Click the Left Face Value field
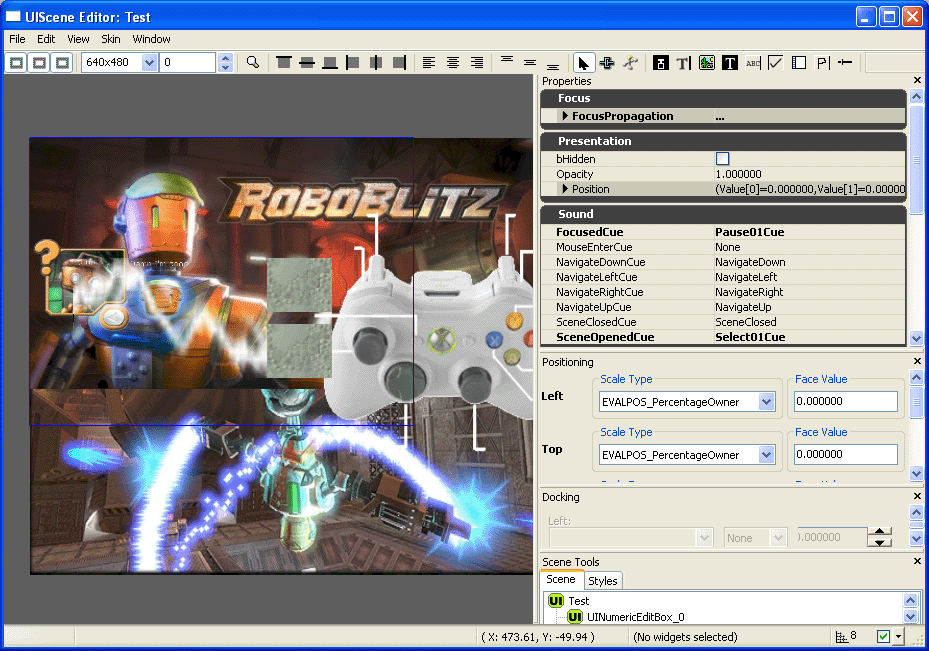This screenshot has width=929, height=651. 846,401
